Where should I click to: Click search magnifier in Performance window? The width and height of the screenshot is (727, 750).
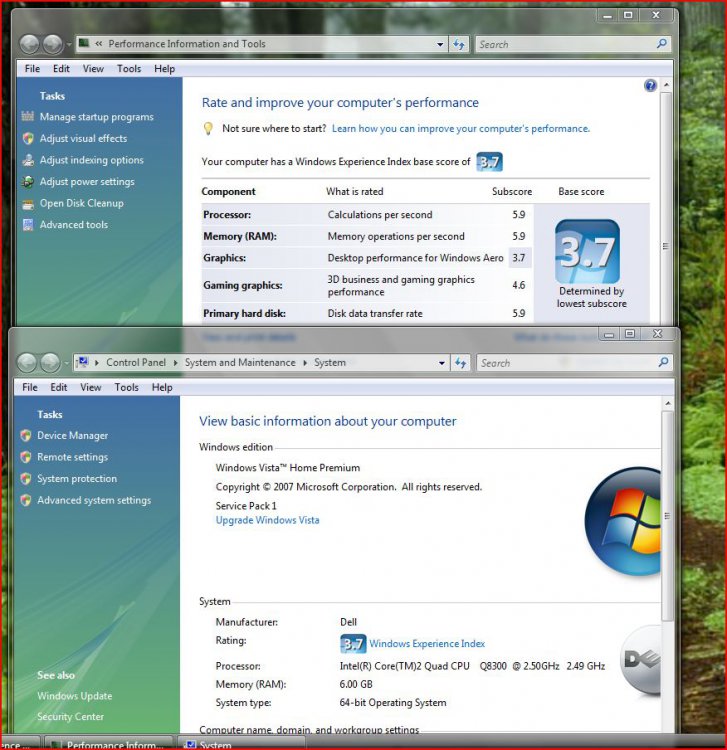pyautogui.click(x=661, y=44)
